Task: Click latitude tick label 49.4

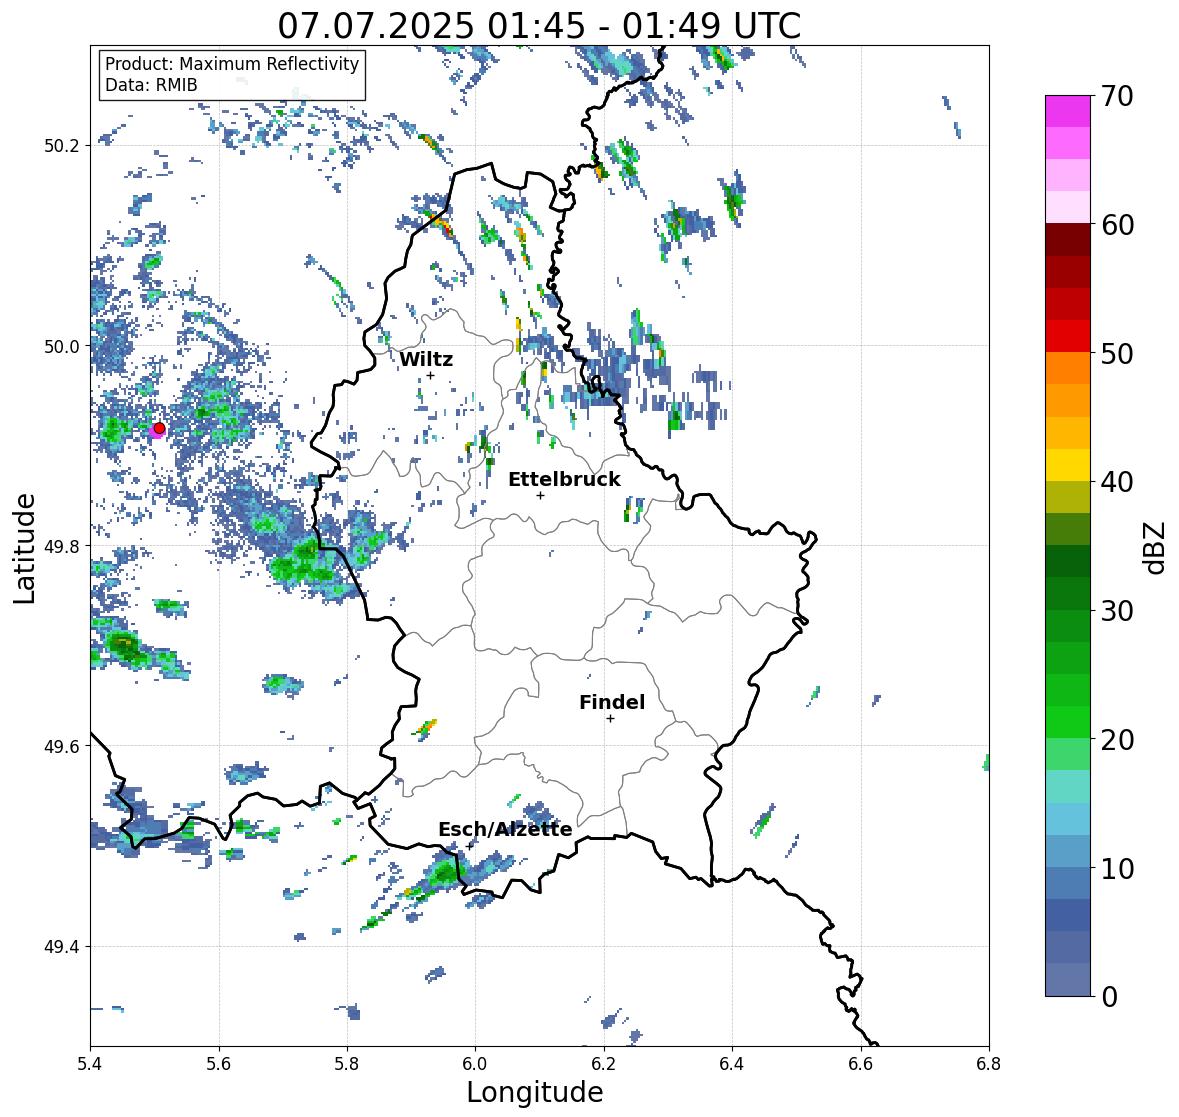Action: (62, 947)
